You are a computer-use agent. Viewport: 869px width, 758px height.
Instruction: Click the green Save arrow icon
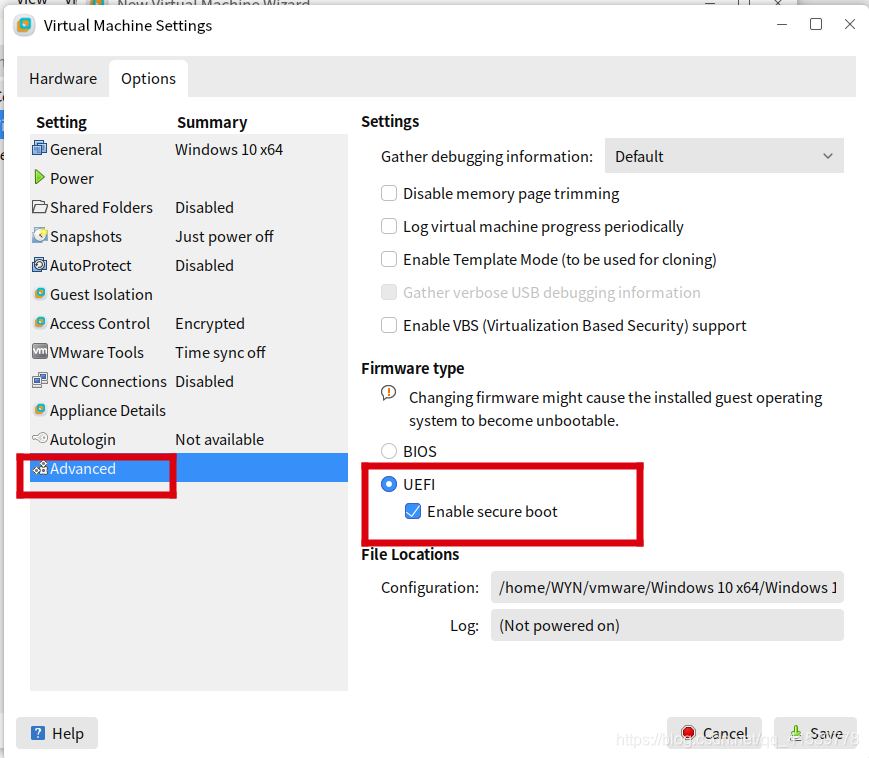796,733
